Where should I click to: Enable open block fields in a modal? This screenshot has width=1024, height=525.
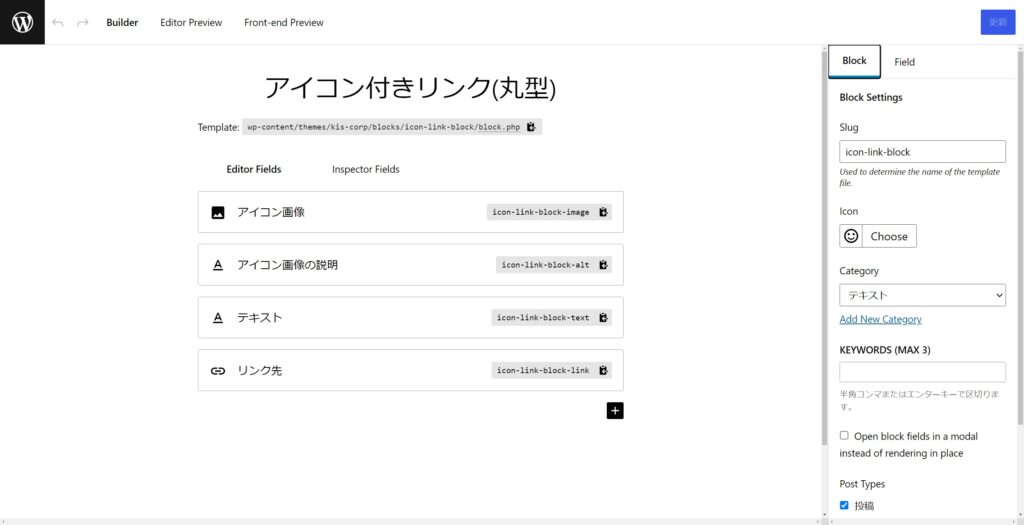pos(844,436)
